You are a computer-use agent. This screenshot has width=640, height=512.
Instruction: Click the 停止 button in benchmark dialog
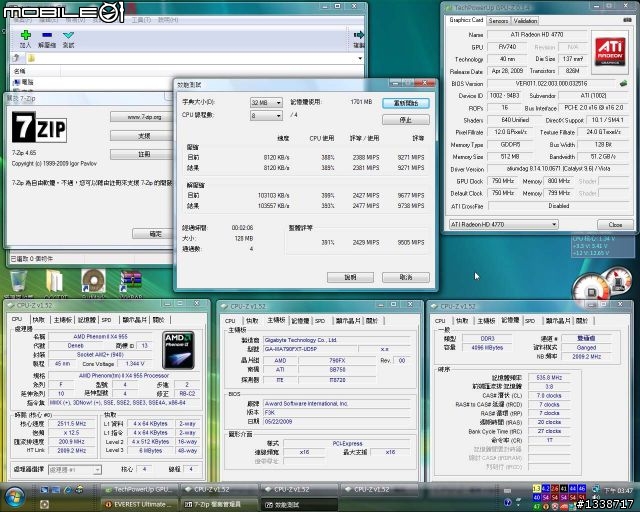(406, 120)
